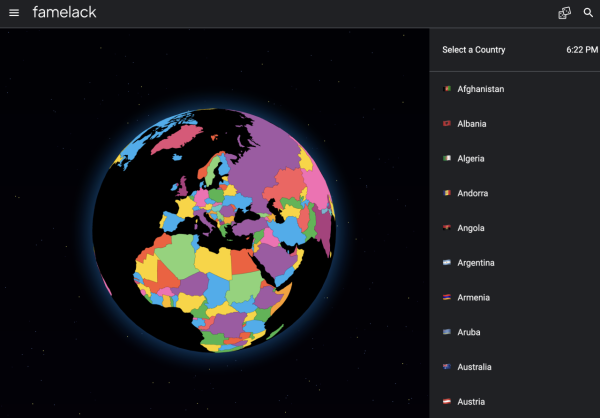Click the Aruba flag icon
The width and height of the screenshot is (600, 418).
tap(446, 332)
